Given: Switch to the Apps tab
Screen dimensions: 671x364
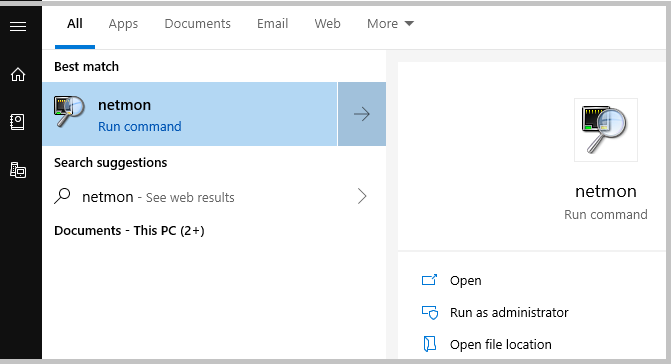Looking at the screenshot, I should [123, 24].
